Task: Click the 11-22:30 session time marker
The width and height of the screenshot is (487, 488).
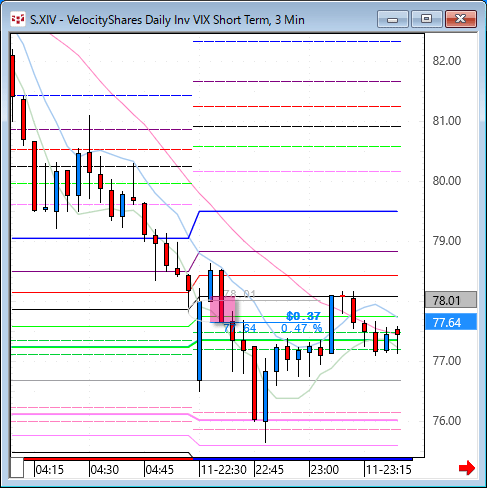Action: pos(224,470)
